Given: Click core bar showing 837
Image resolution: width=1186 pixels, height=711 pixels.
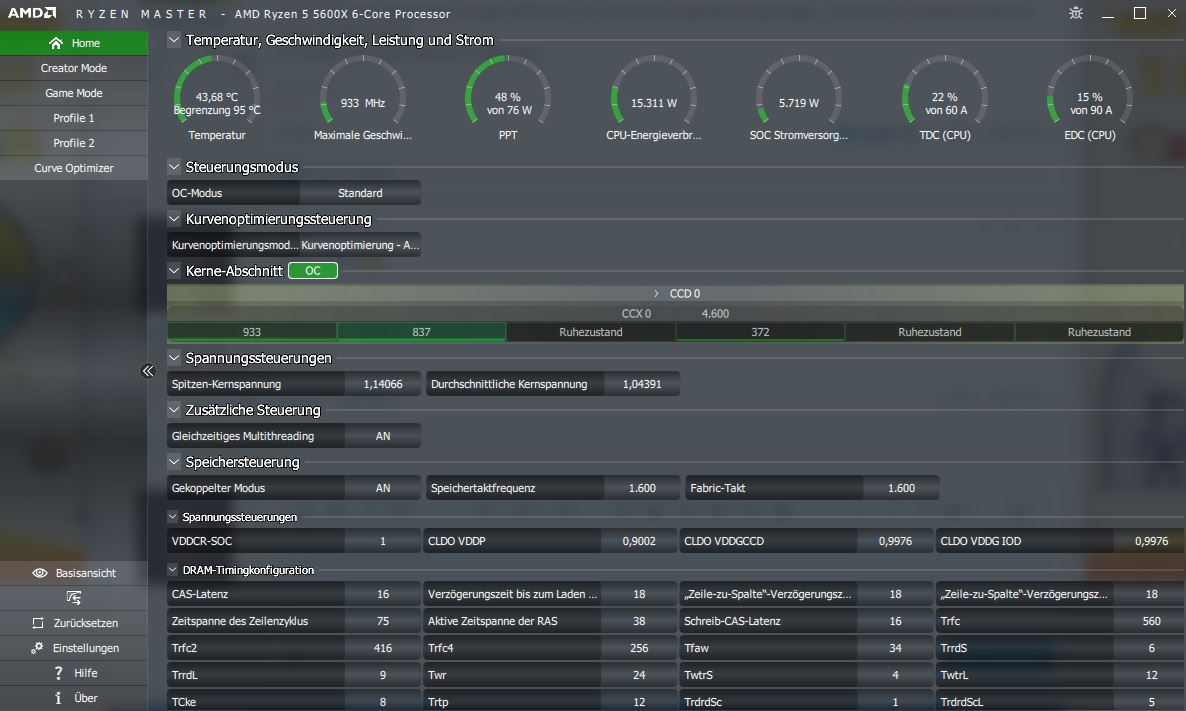Looking at the screenshot, I should coord(421,332).
